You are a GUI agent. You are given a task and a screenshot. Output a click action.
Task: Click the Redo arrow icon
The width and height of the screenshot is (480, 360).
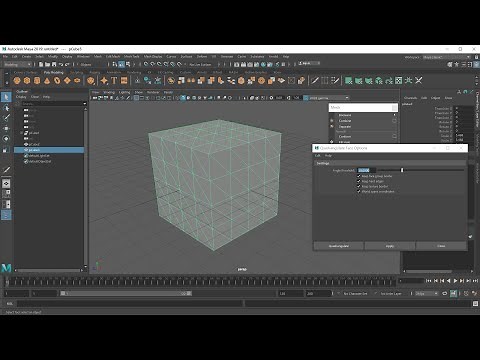click(x=67, y=64)
